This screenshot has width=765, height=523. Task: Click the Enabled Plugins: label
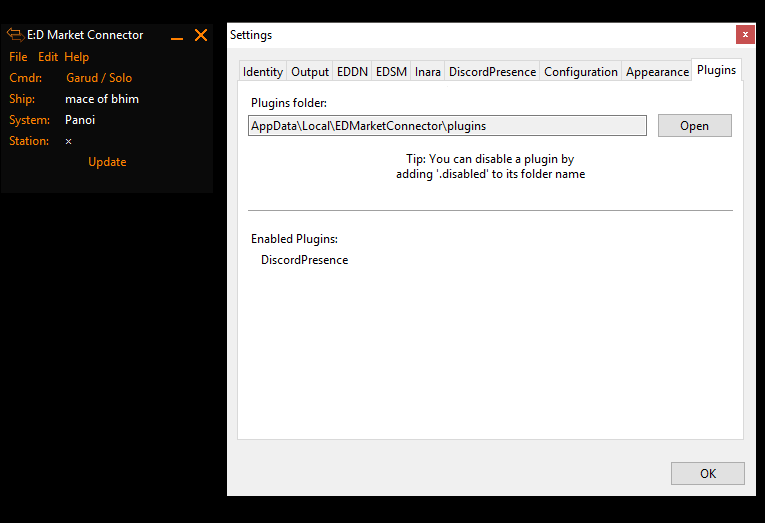coord(294,239)
